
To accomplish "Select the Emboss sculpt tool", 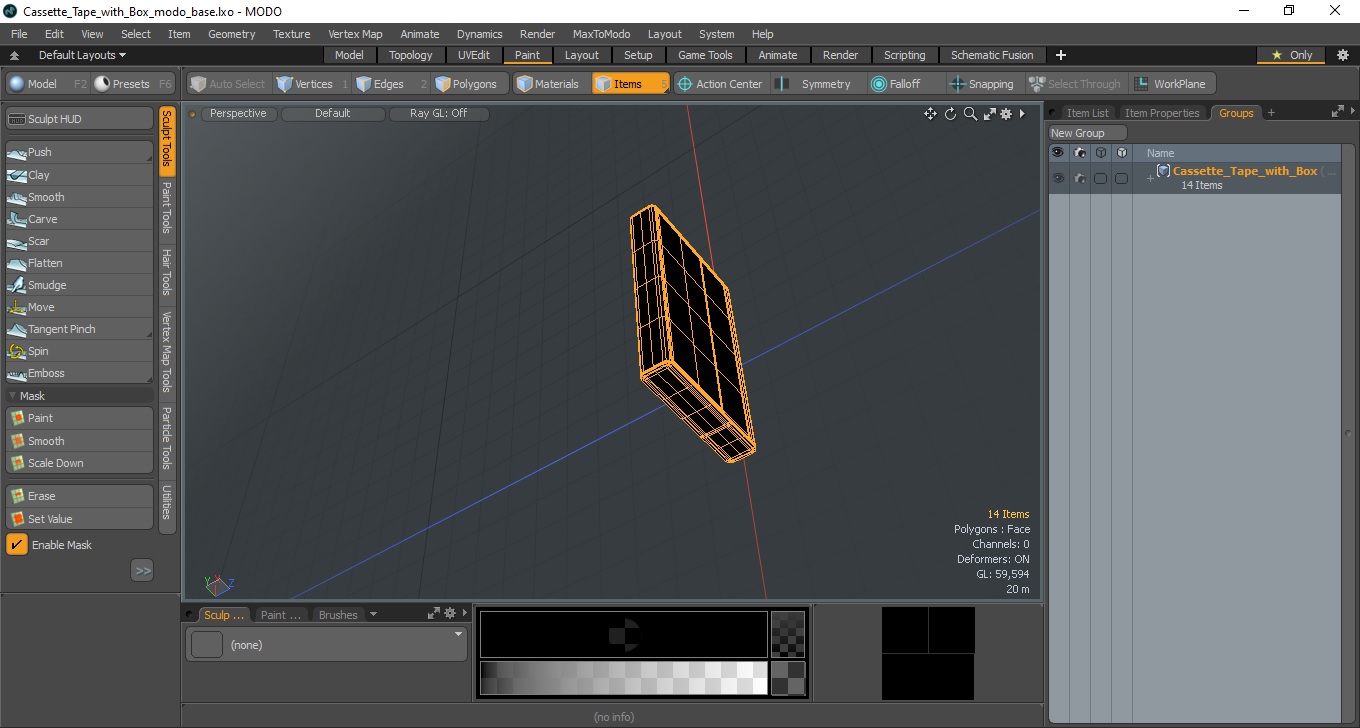I will (79, 373).
